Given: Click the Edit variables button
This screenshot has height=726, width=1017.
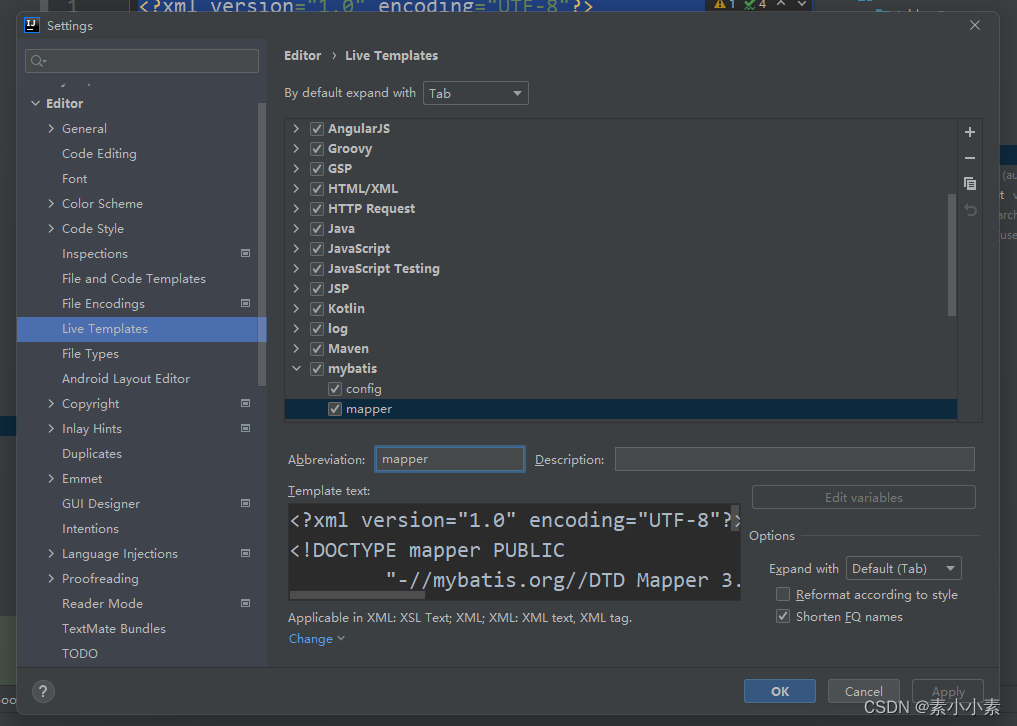Looking at the screenshot, I should pos(863,497).
